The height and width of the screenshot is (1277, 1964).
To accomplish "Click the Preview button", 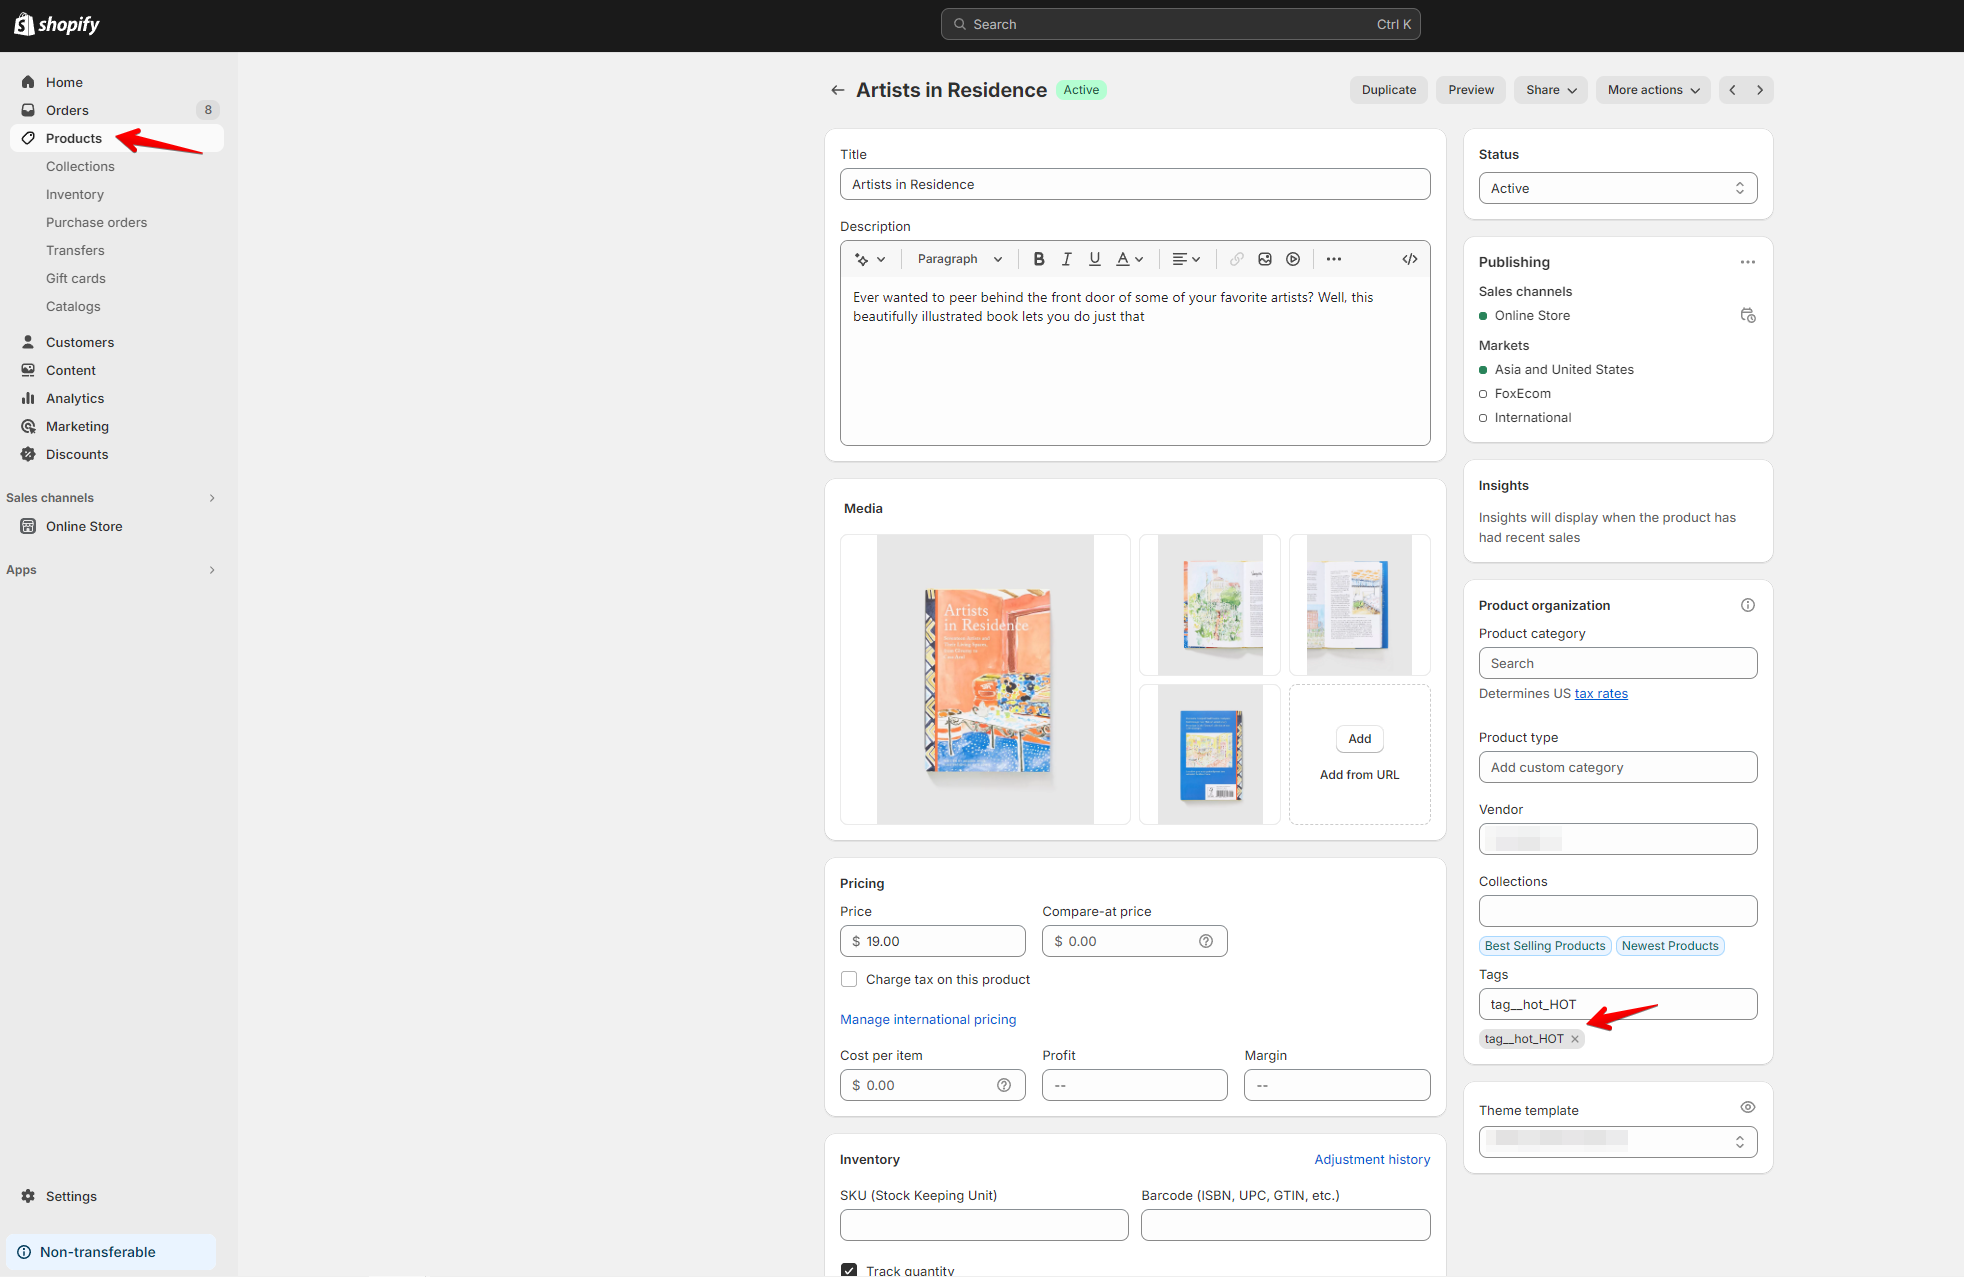I will click(1471, 90).
